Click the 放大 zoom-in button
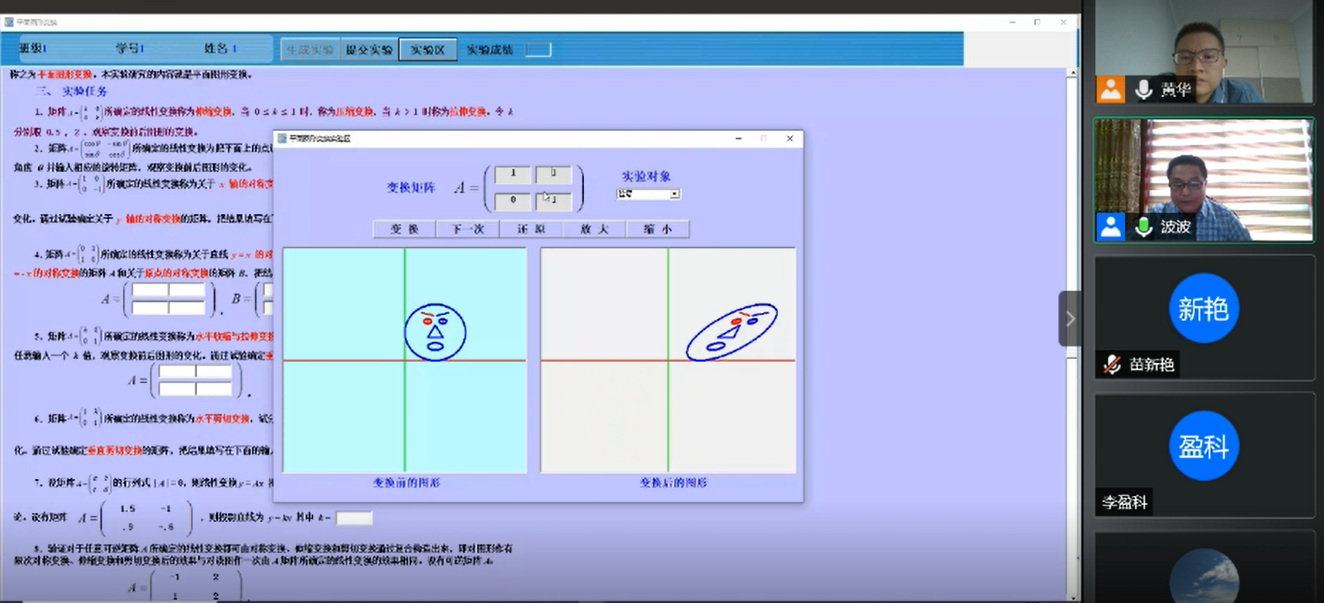Screen dimensions: 1324x603 point(595,229)
